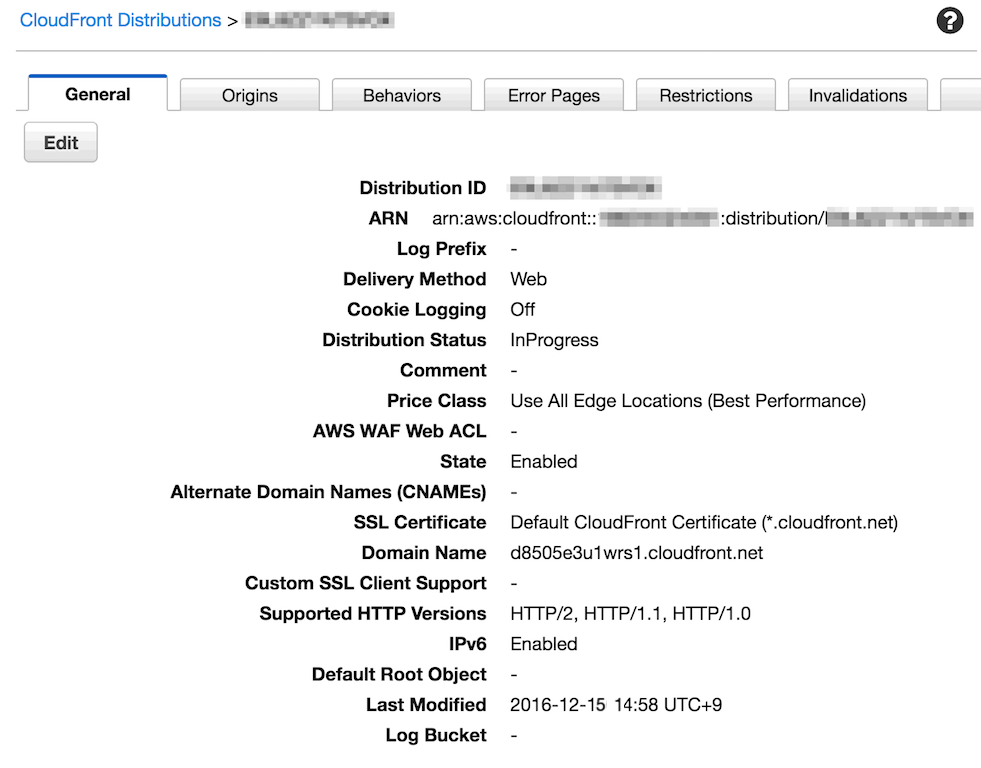The image size is (981, 768).
Task: Switch to the Restrictions tab
Action: coord(706,95)
